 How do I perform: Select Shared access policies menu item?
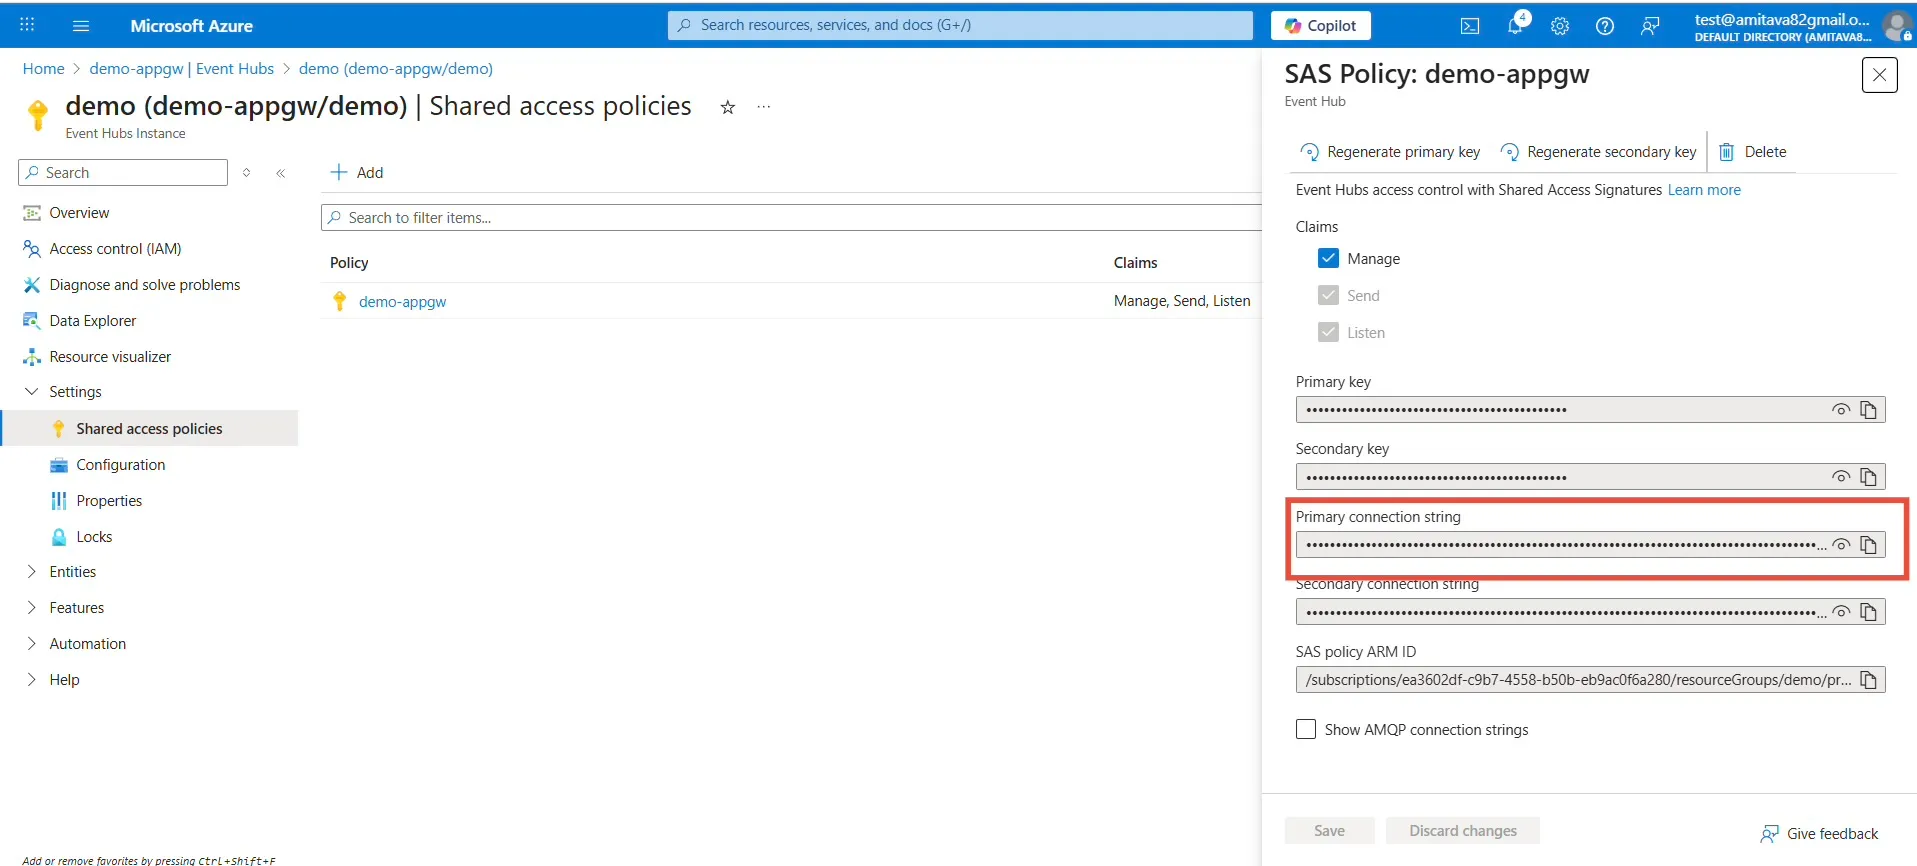[150, 428]
